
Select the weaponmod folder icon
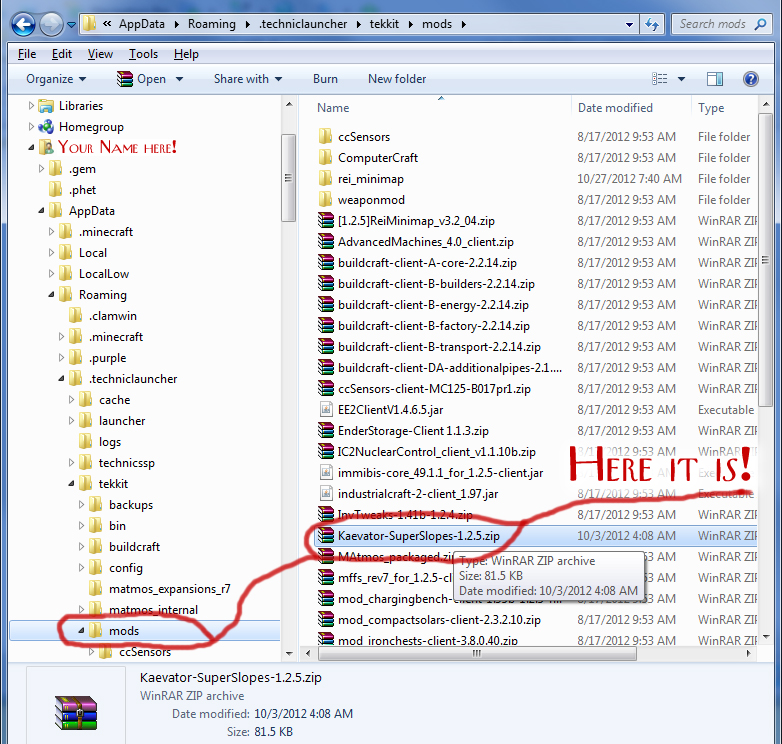326,199
